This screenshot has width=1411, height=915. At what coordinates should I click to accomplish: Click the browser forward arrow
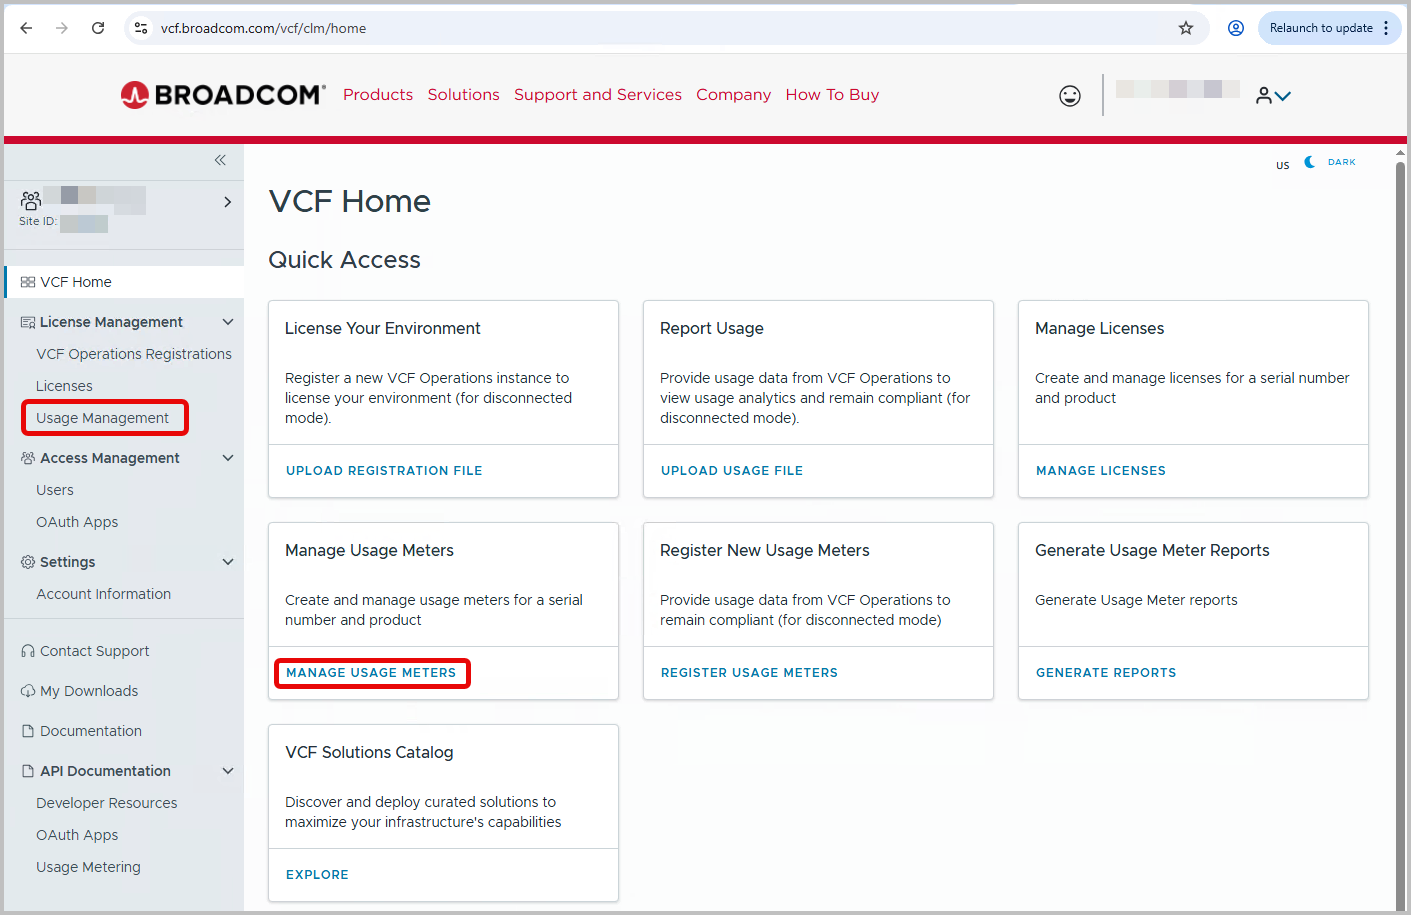(62, 28)
